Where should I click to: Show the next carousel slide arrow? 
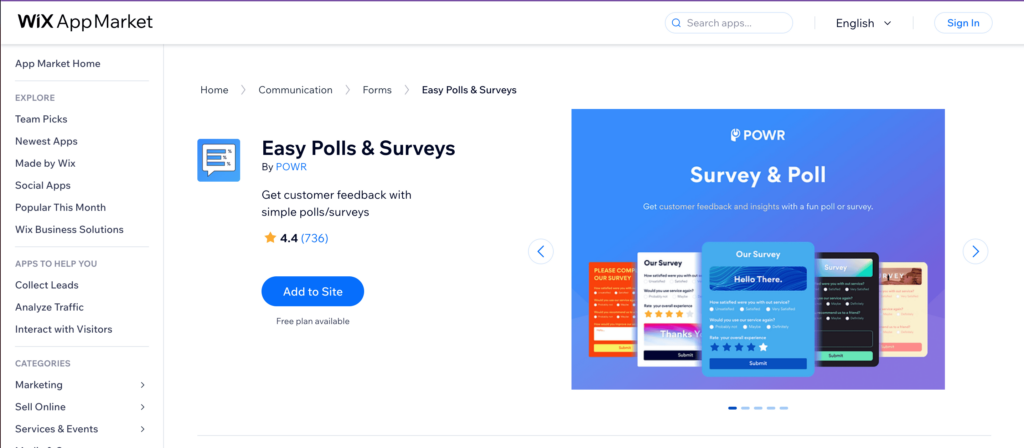click(975, 251)
